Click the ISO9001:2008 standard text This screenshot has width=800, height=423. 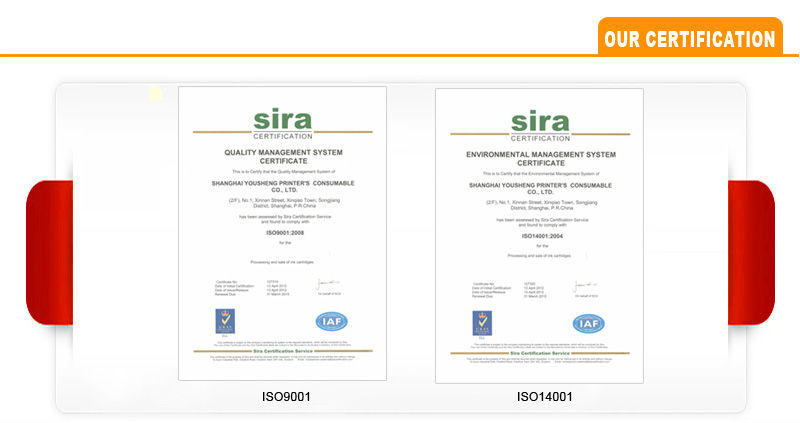coord(285,233)
